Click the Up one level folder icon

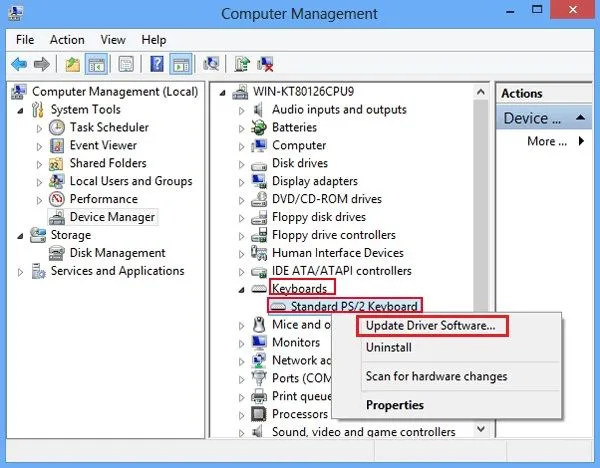pos(72,64)
